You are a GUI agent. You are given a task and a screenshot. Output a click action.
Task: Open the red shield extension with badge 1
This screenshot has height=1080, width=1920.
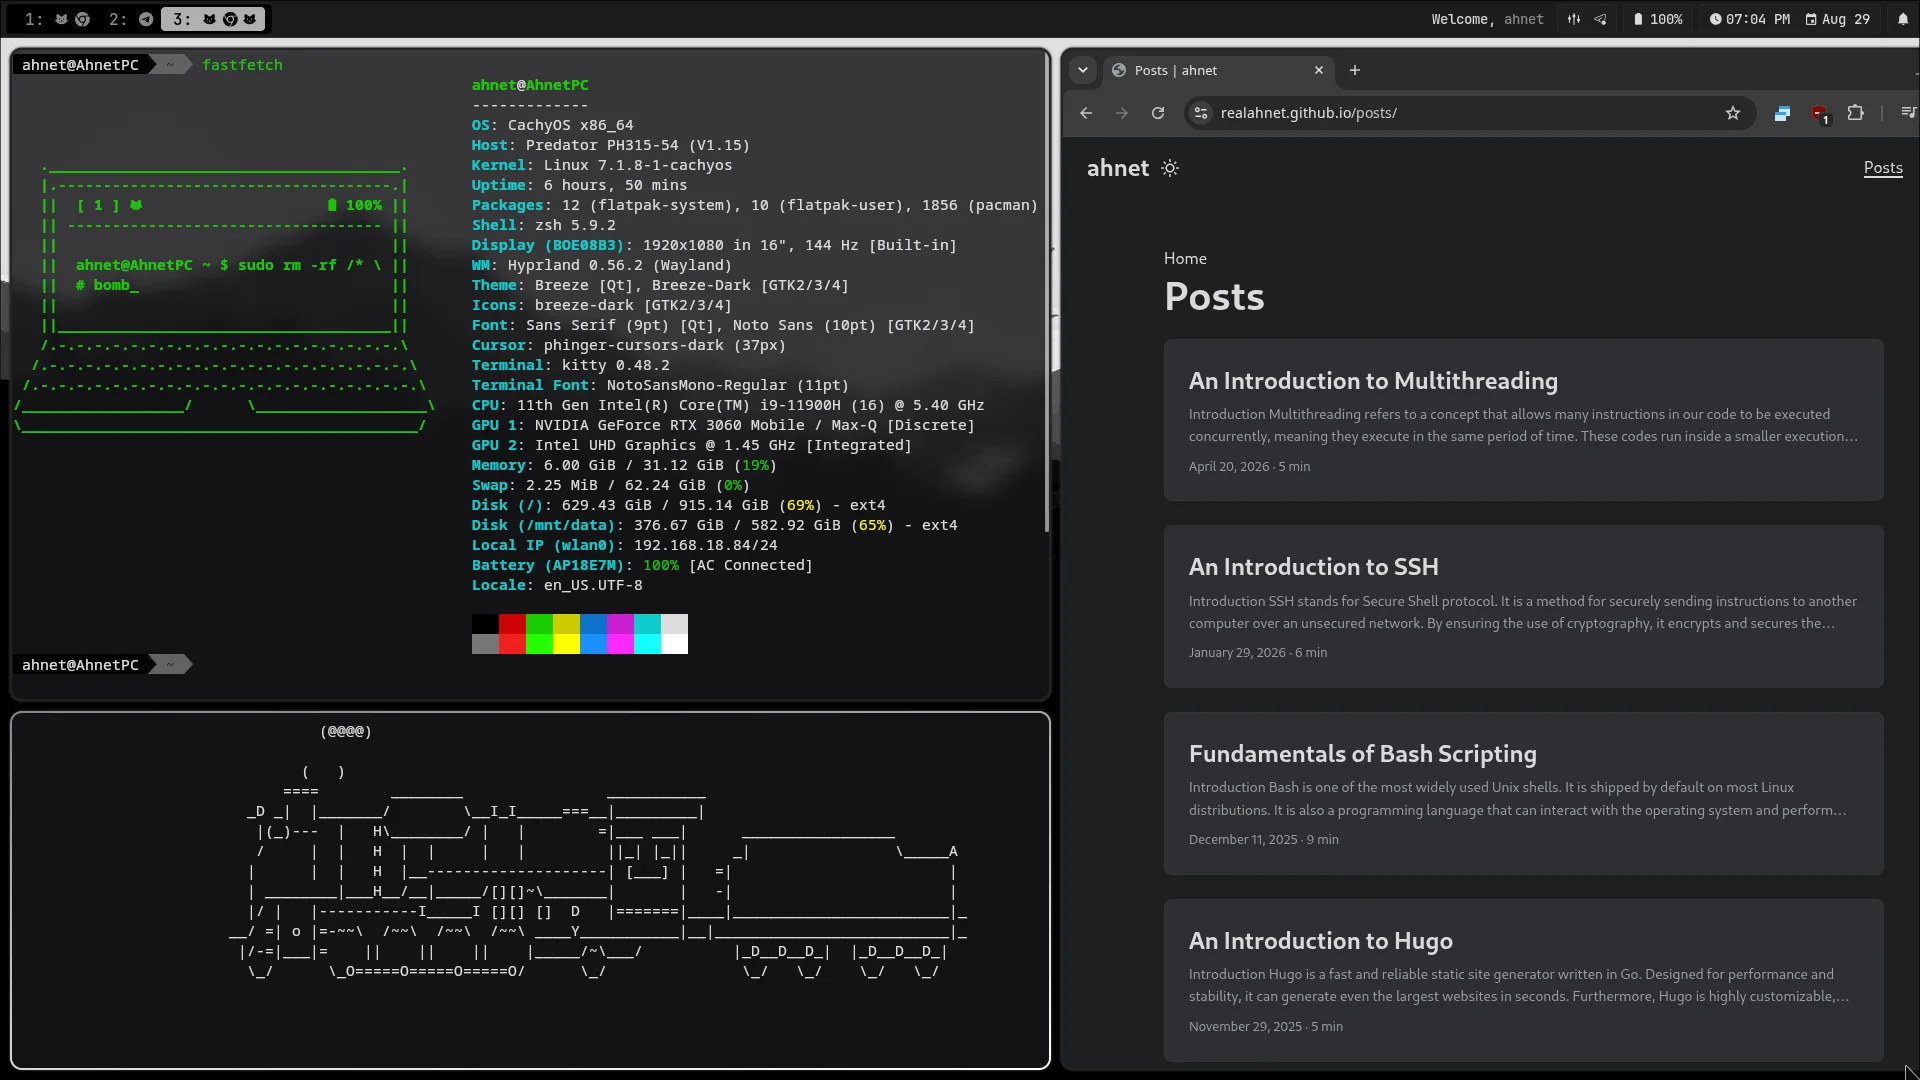[1820, 114]
